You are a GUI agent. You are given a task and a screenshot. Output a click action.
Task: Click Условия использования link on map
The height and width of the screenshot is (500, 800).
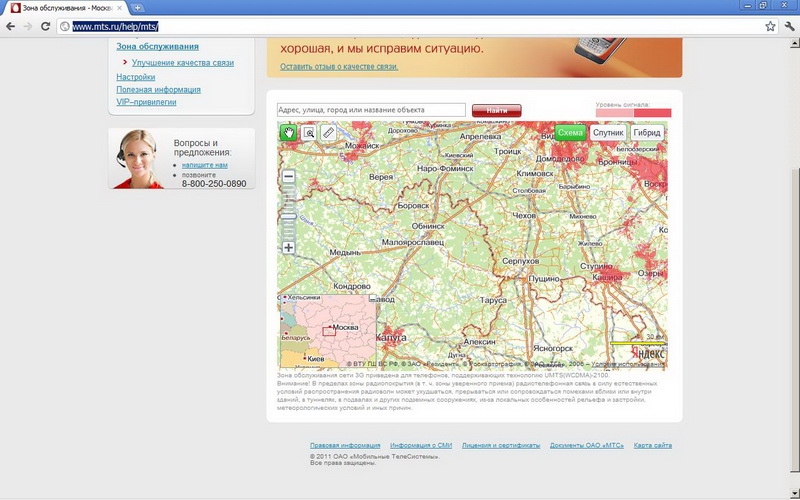tap(628, 364)
